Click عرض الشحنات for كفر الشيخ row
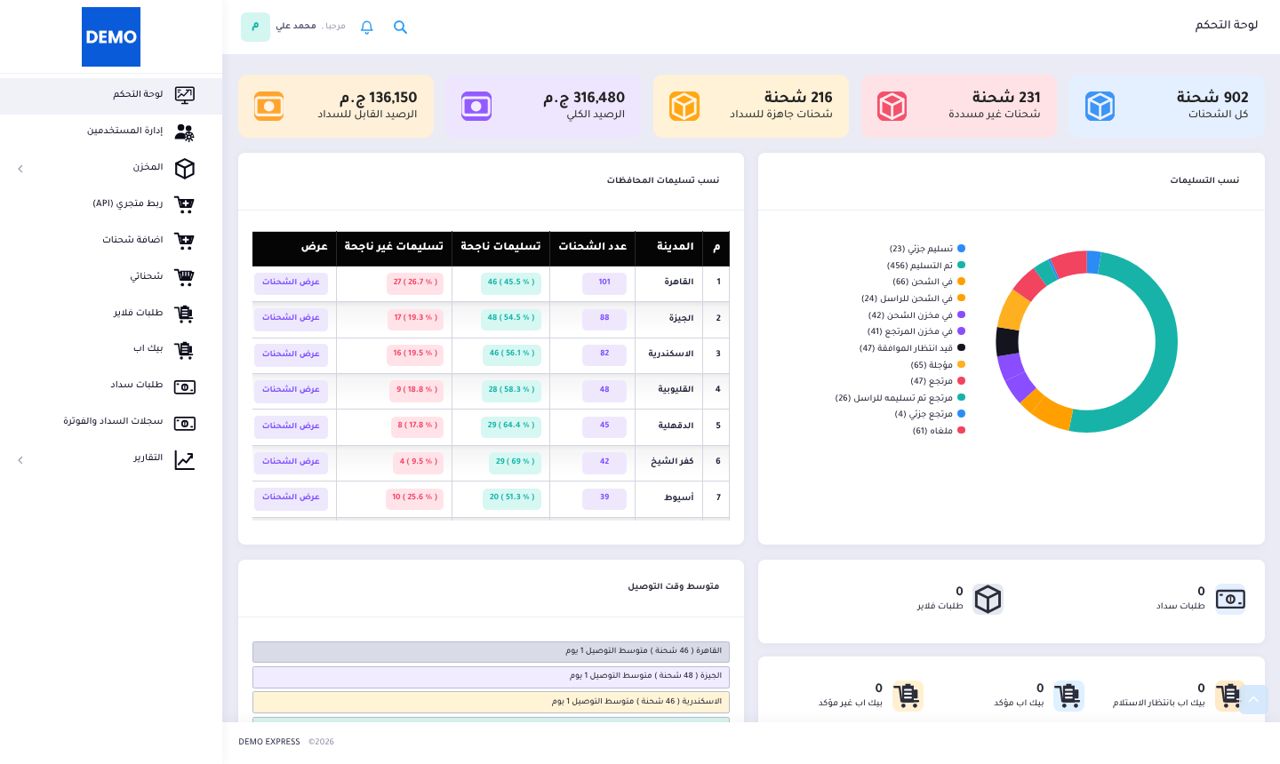The width and height of the screenshot is (1280, 764). pos(291,462)
